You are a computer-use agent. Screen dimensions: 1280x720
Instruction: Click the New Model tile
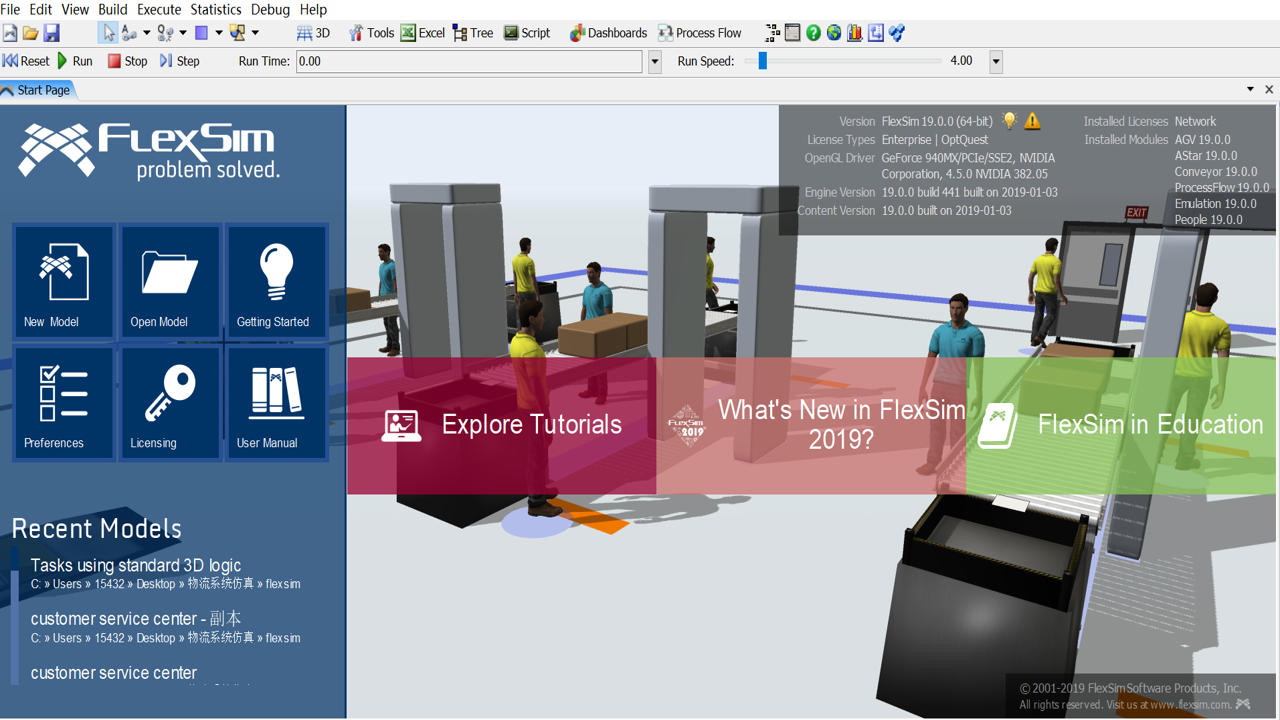point(64,282)
